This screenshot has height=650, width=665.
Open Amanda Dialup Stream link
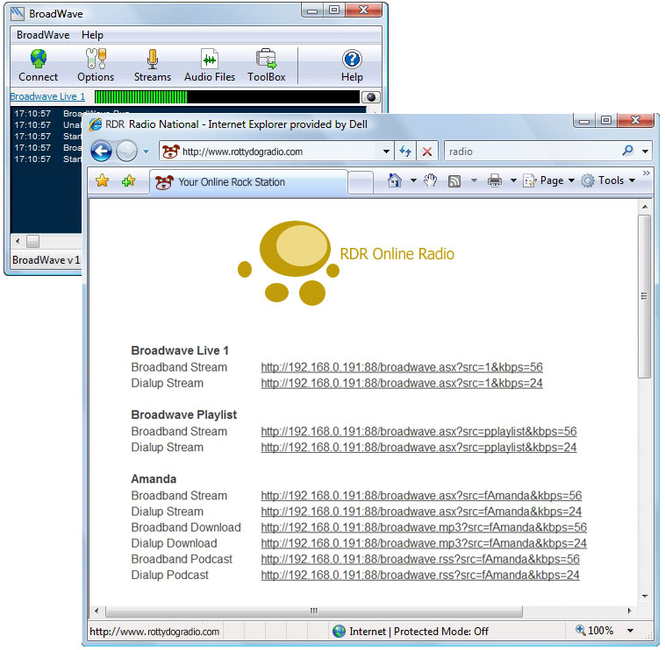point(421,511)
